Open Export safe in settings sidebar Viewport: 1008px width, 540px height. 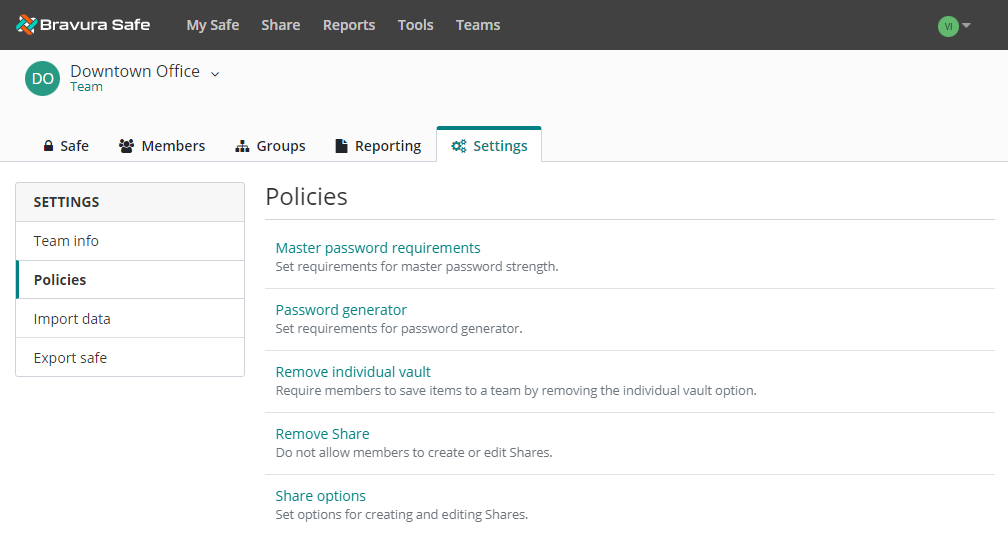[x=130, y=357]
